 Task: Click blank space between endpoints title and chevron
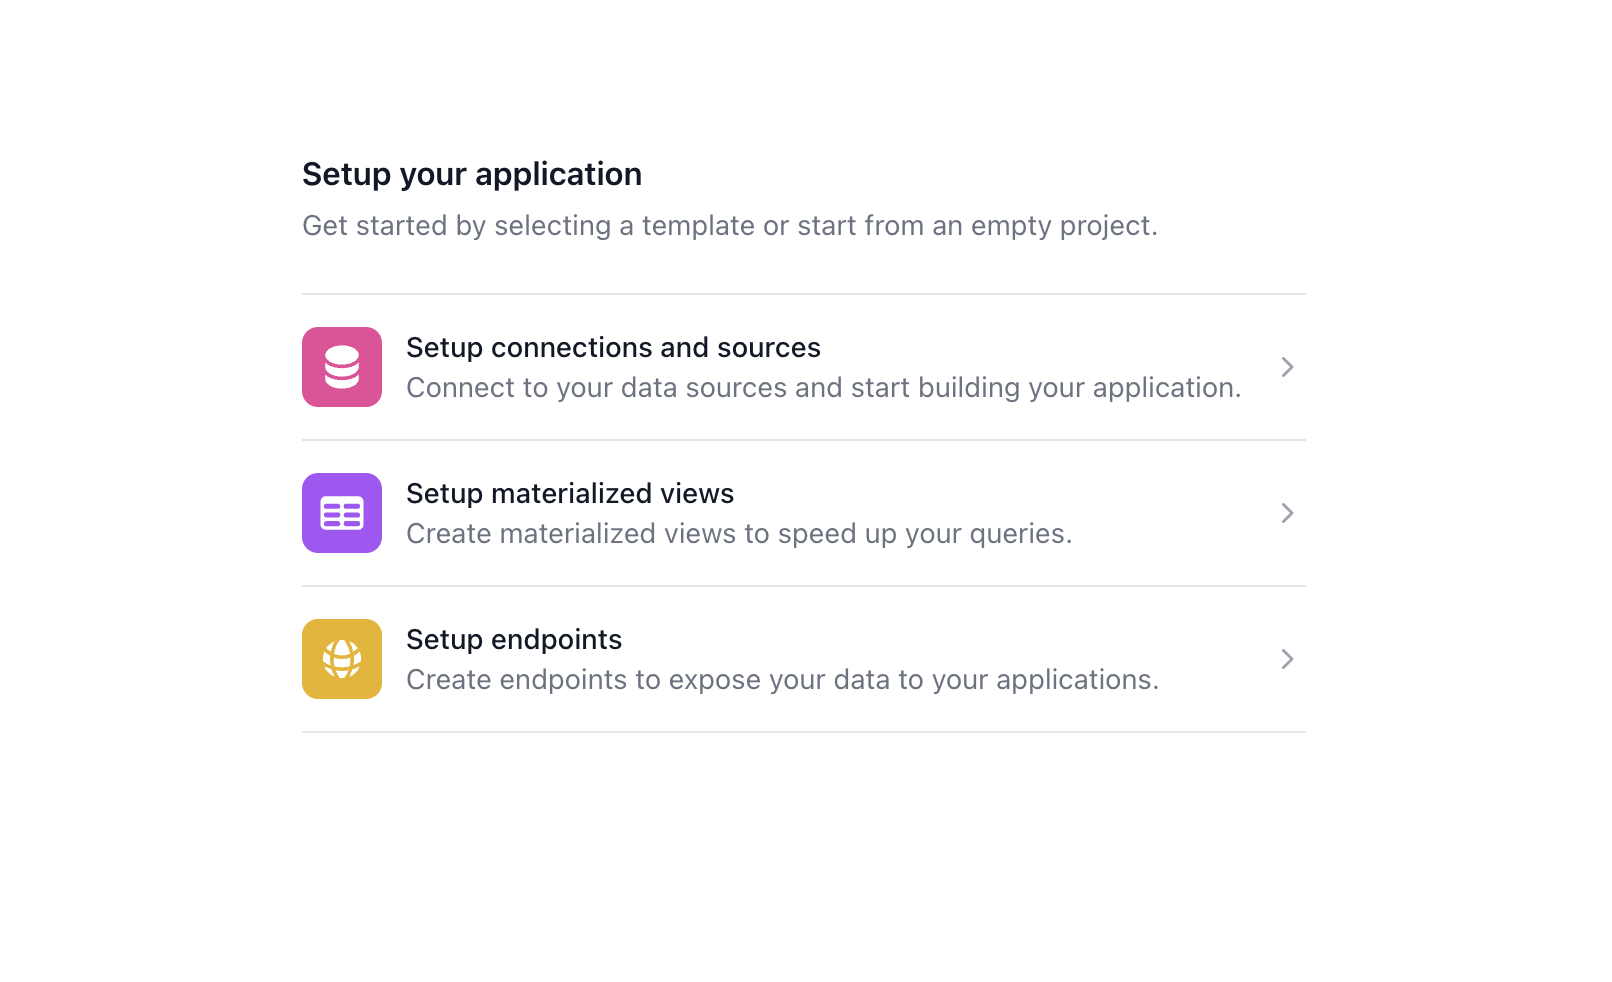(x=950, y=640)
